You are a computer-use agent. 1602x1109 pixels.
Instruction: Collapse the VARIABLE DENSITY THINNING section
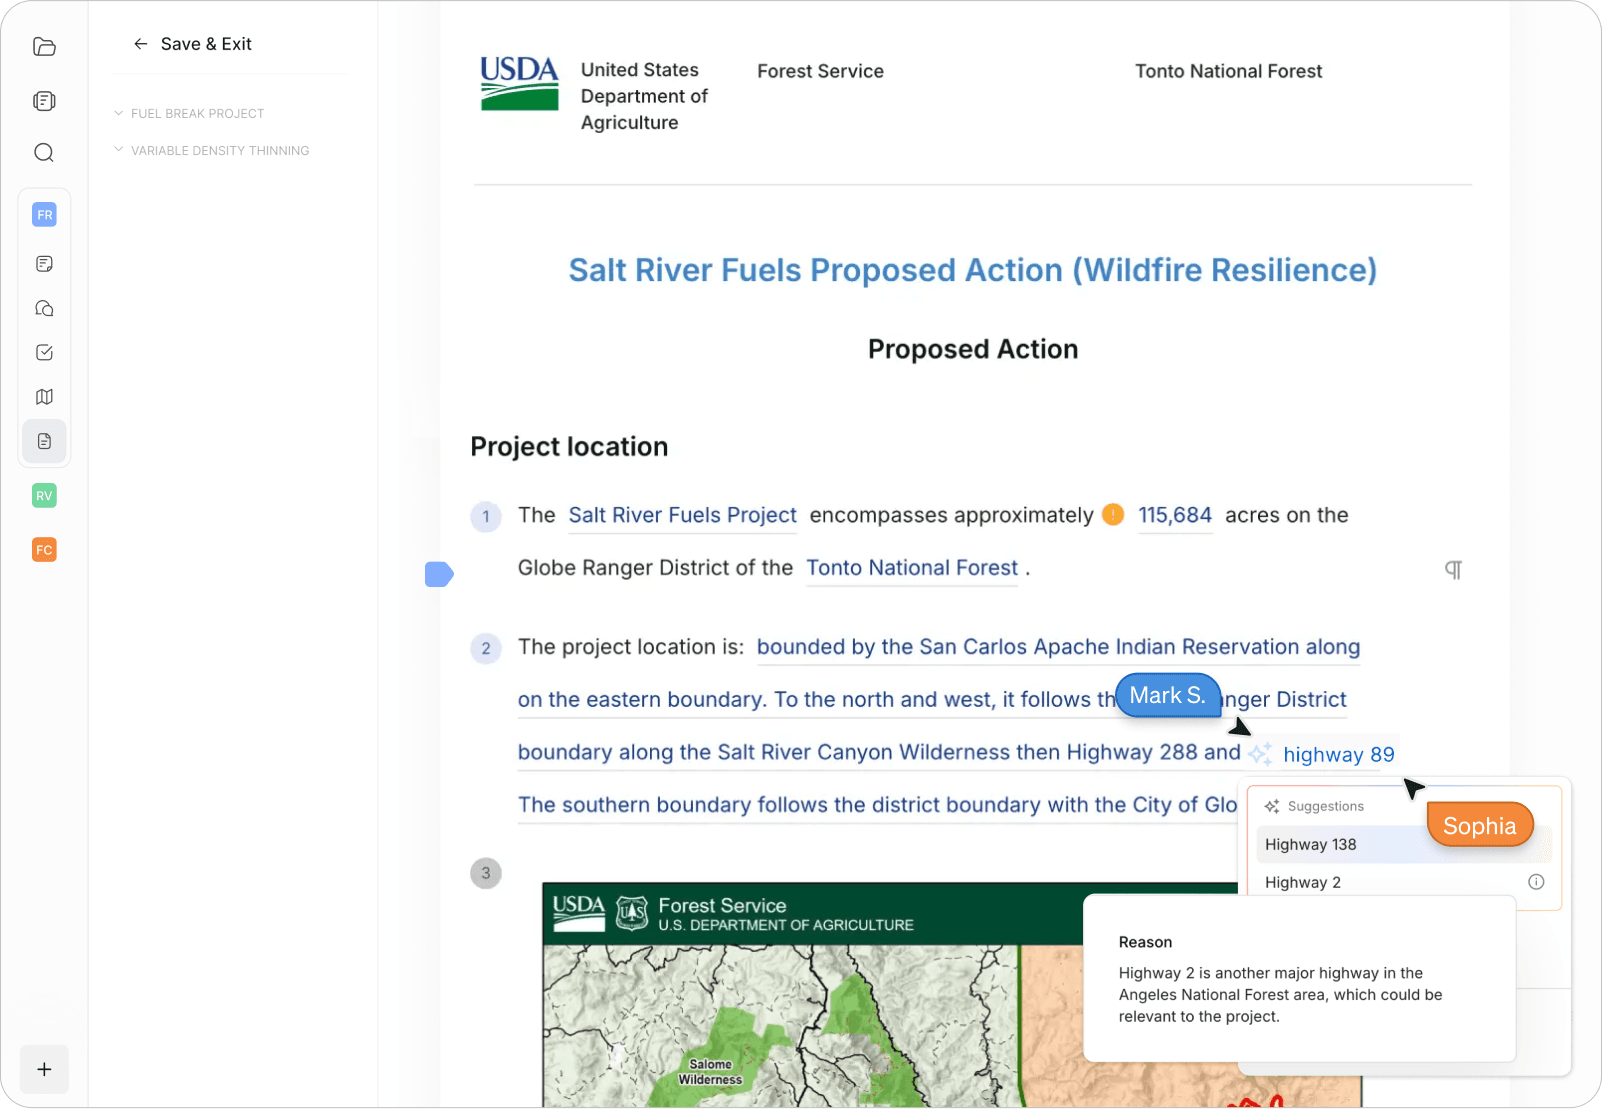119,150
